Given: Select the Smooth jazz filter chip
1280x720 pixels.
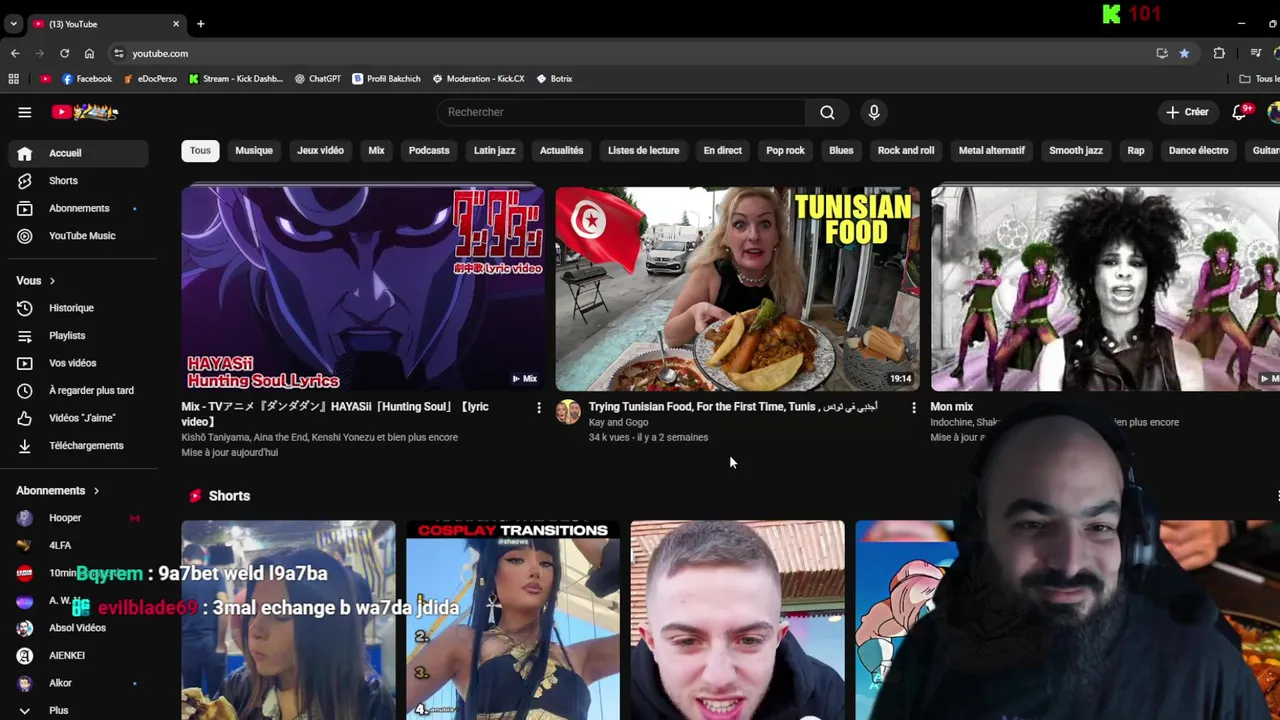Looking at the screenshot, I should point(1075,150).
